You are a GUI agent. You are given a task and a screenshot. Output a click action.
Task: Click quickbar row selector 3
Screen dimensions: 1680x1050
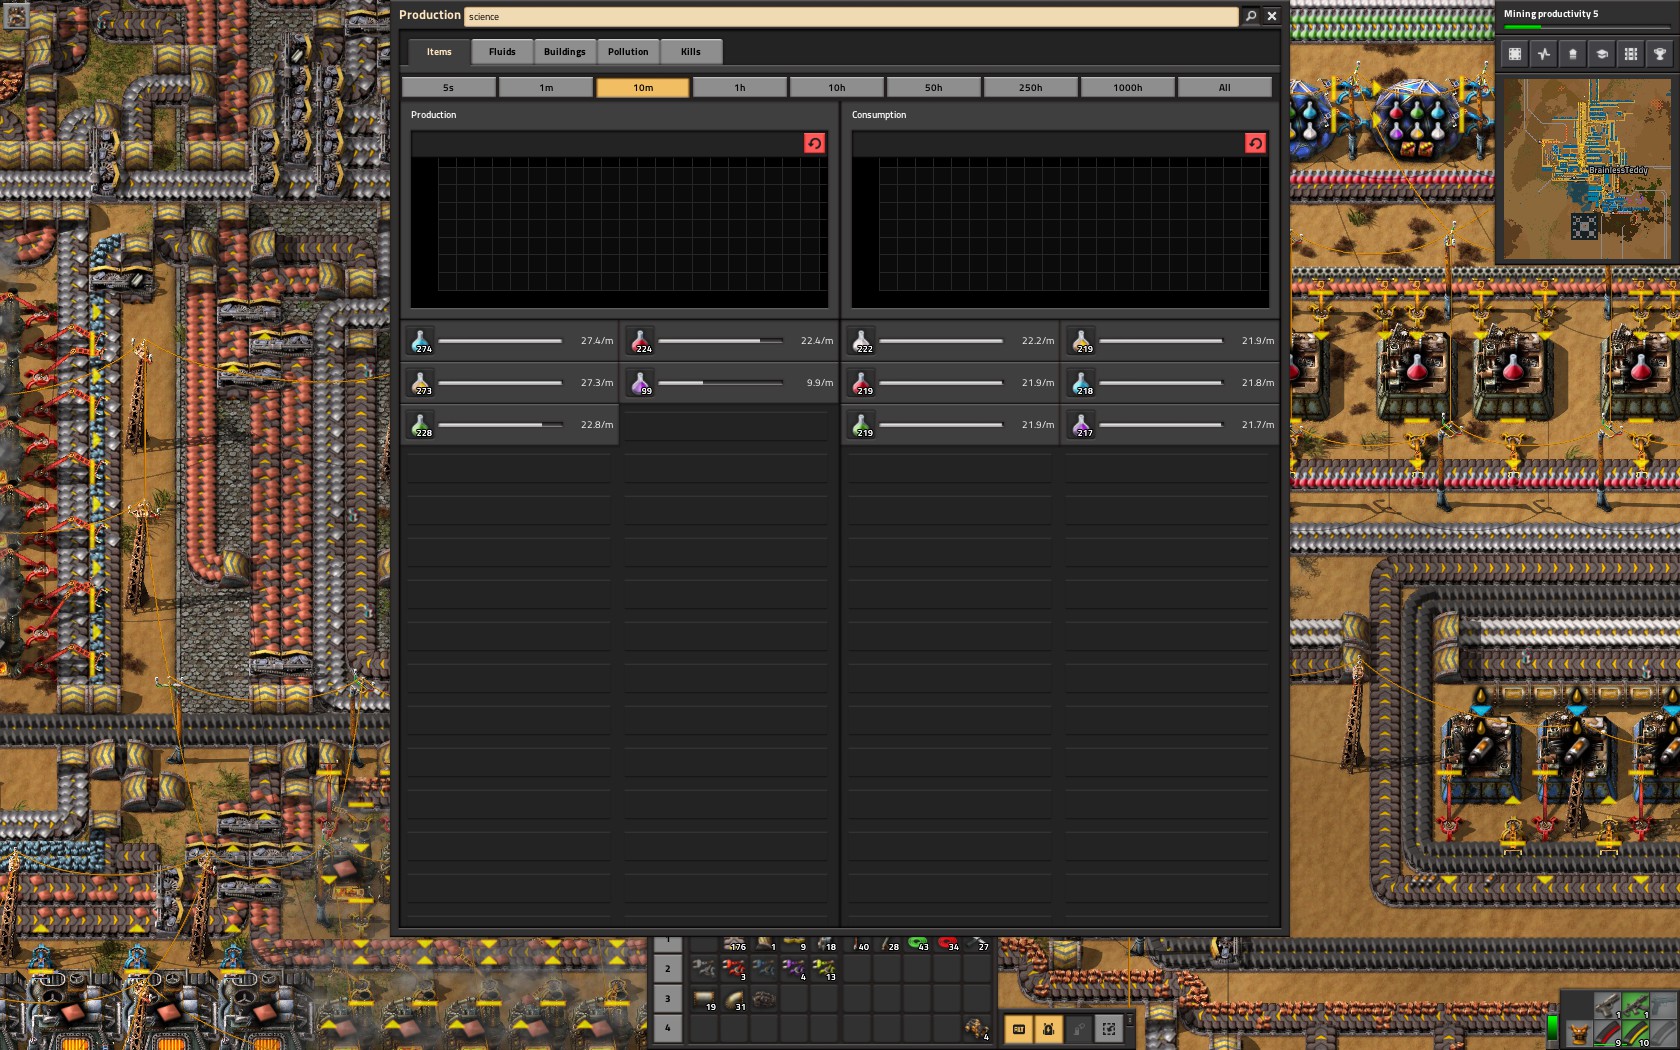click(667, 999)
